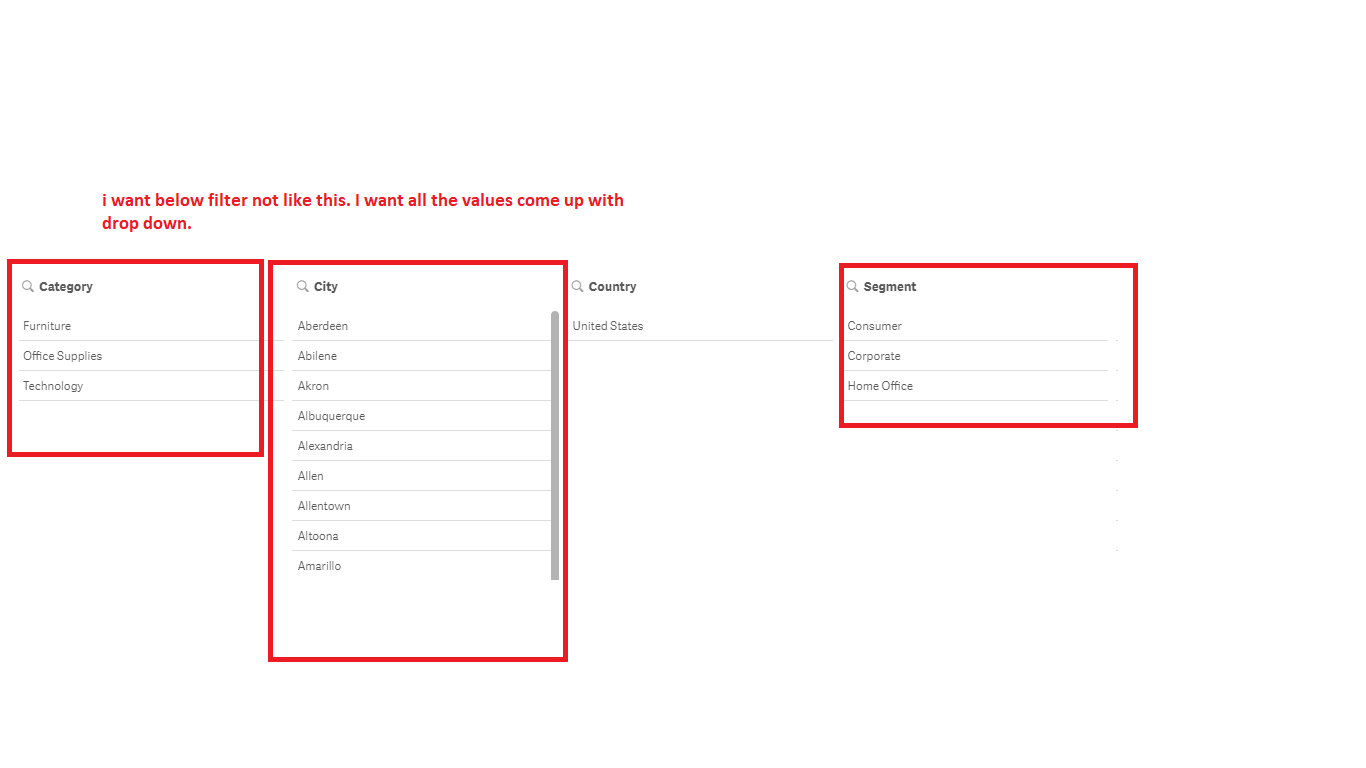Select Alexandria city entry
This screenshot has height=768, width=1366.
point(325,446)
